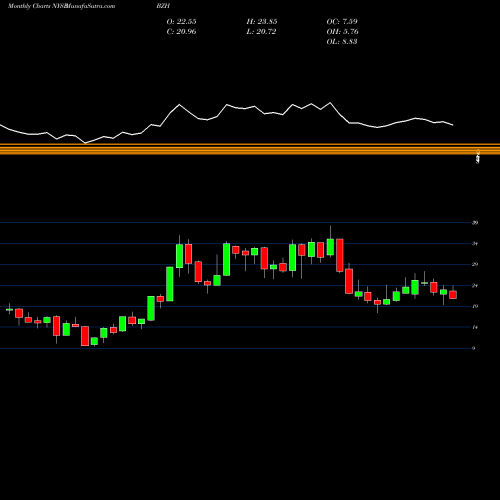Click the 9 price axis label

coord(474,348)
